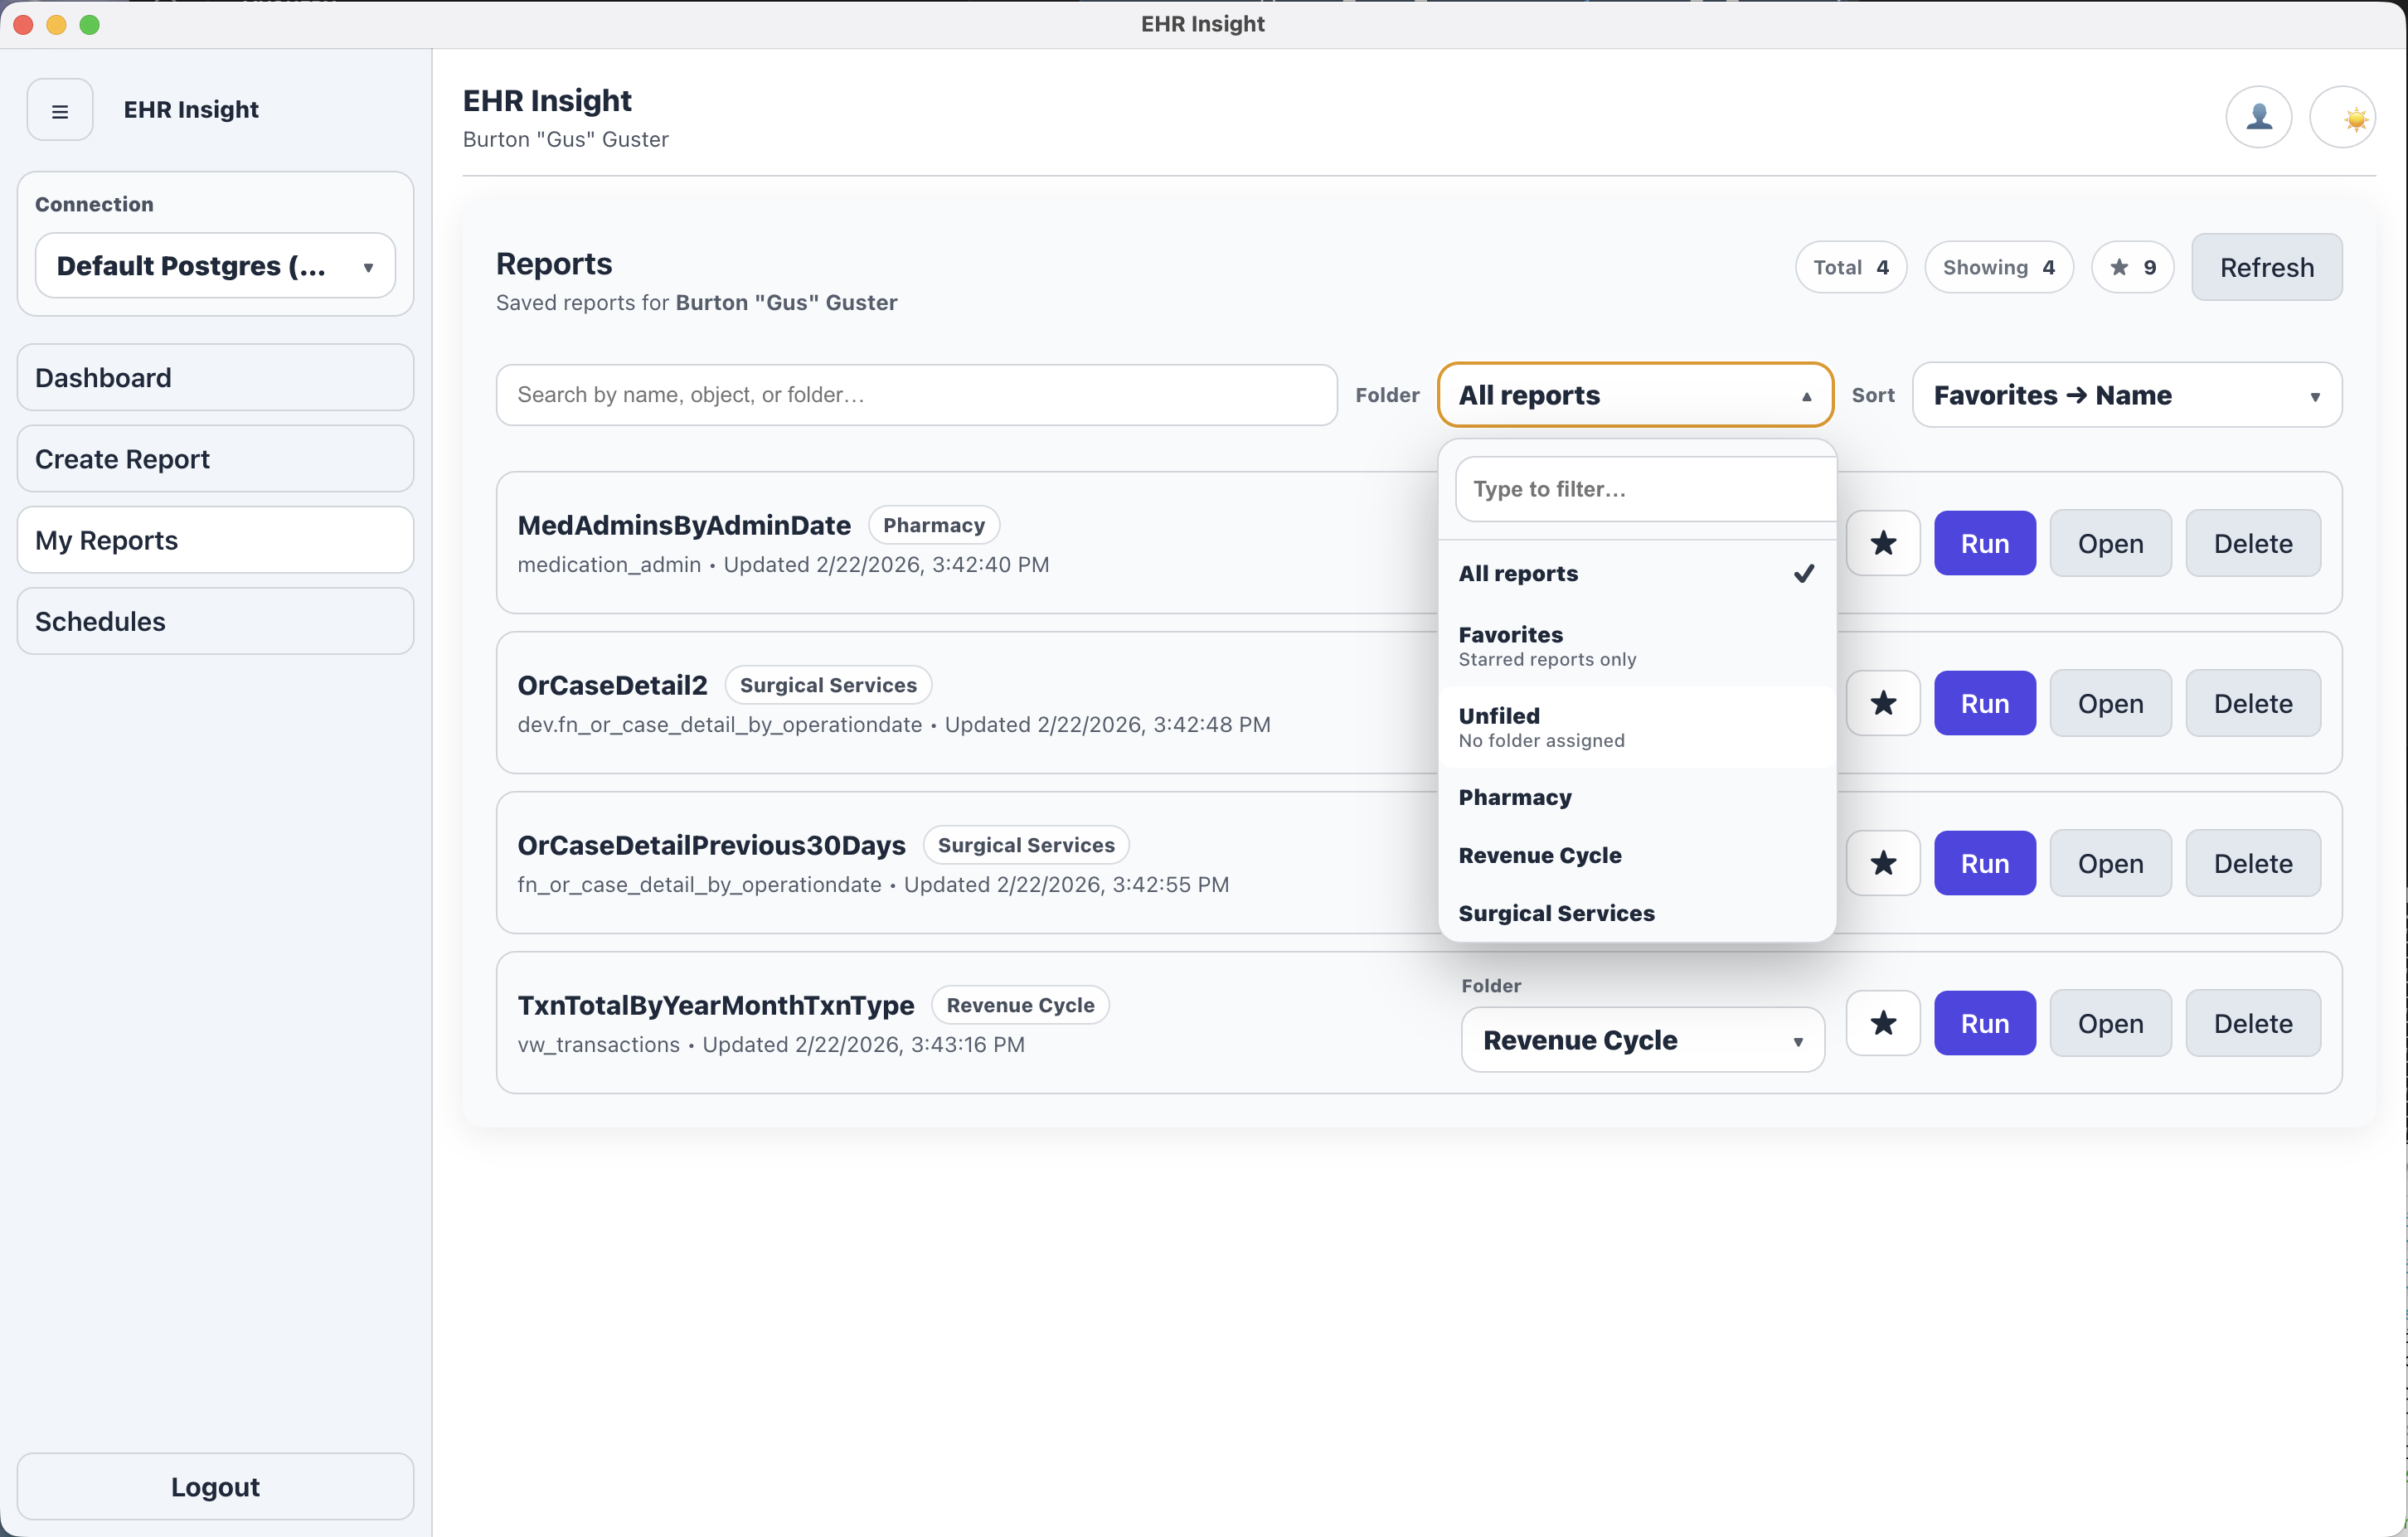
Task: Open the Sort dropdown Favorites → Name
Action: pyautogui.click(x=2127, y=394)
